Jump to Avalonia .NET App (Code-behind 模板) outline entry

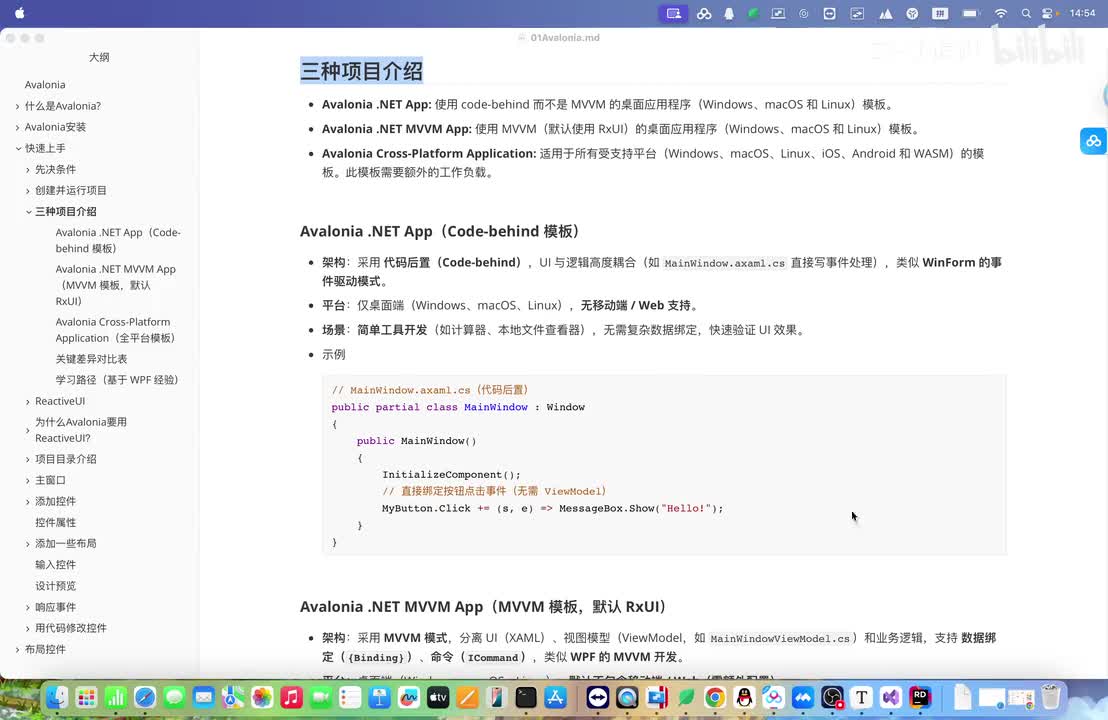(x=118, y=240)
